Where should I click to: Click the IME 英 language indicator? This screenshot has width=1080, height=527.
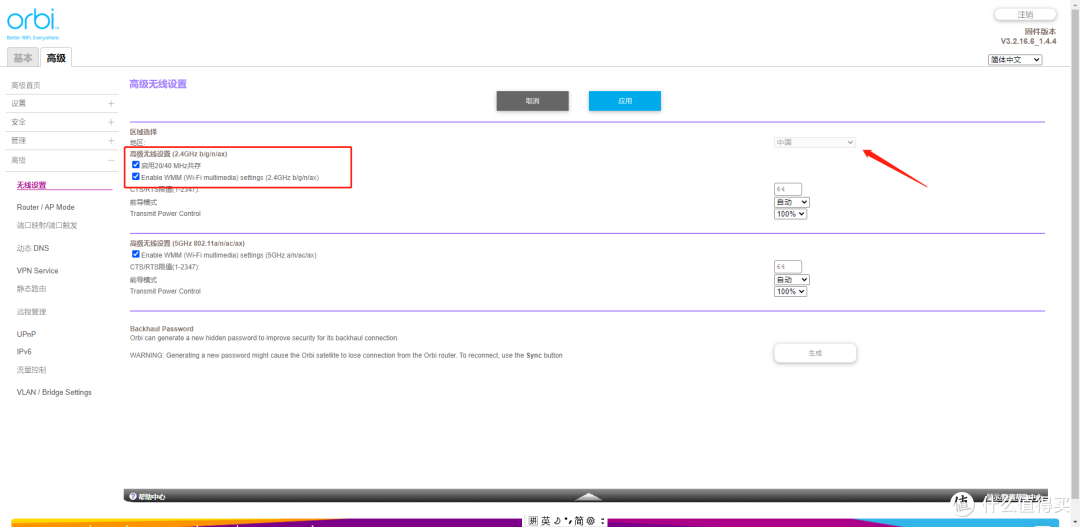546,521
